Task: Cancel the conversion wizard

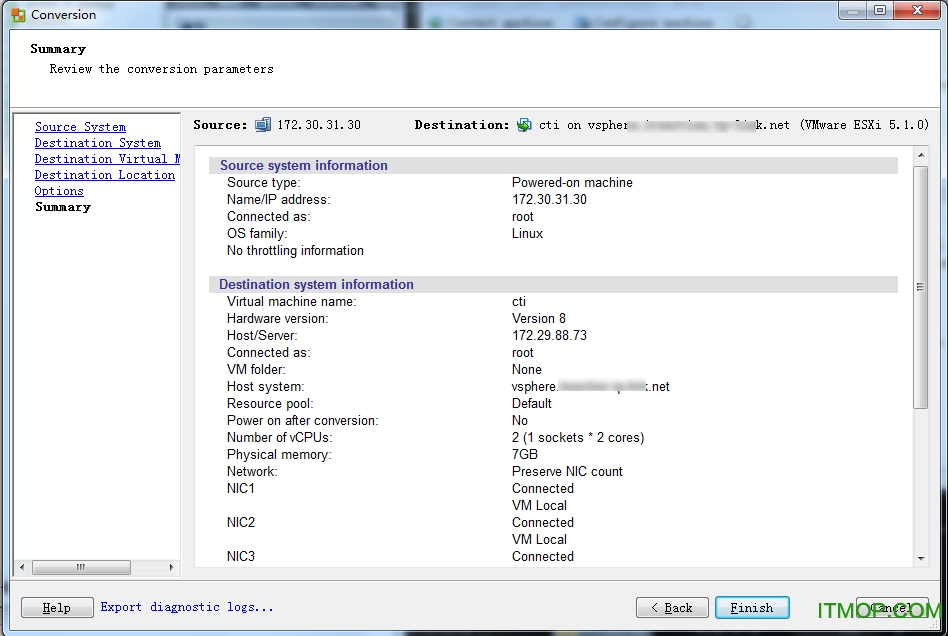Action: pyautogui.click(x=892, y=608)
